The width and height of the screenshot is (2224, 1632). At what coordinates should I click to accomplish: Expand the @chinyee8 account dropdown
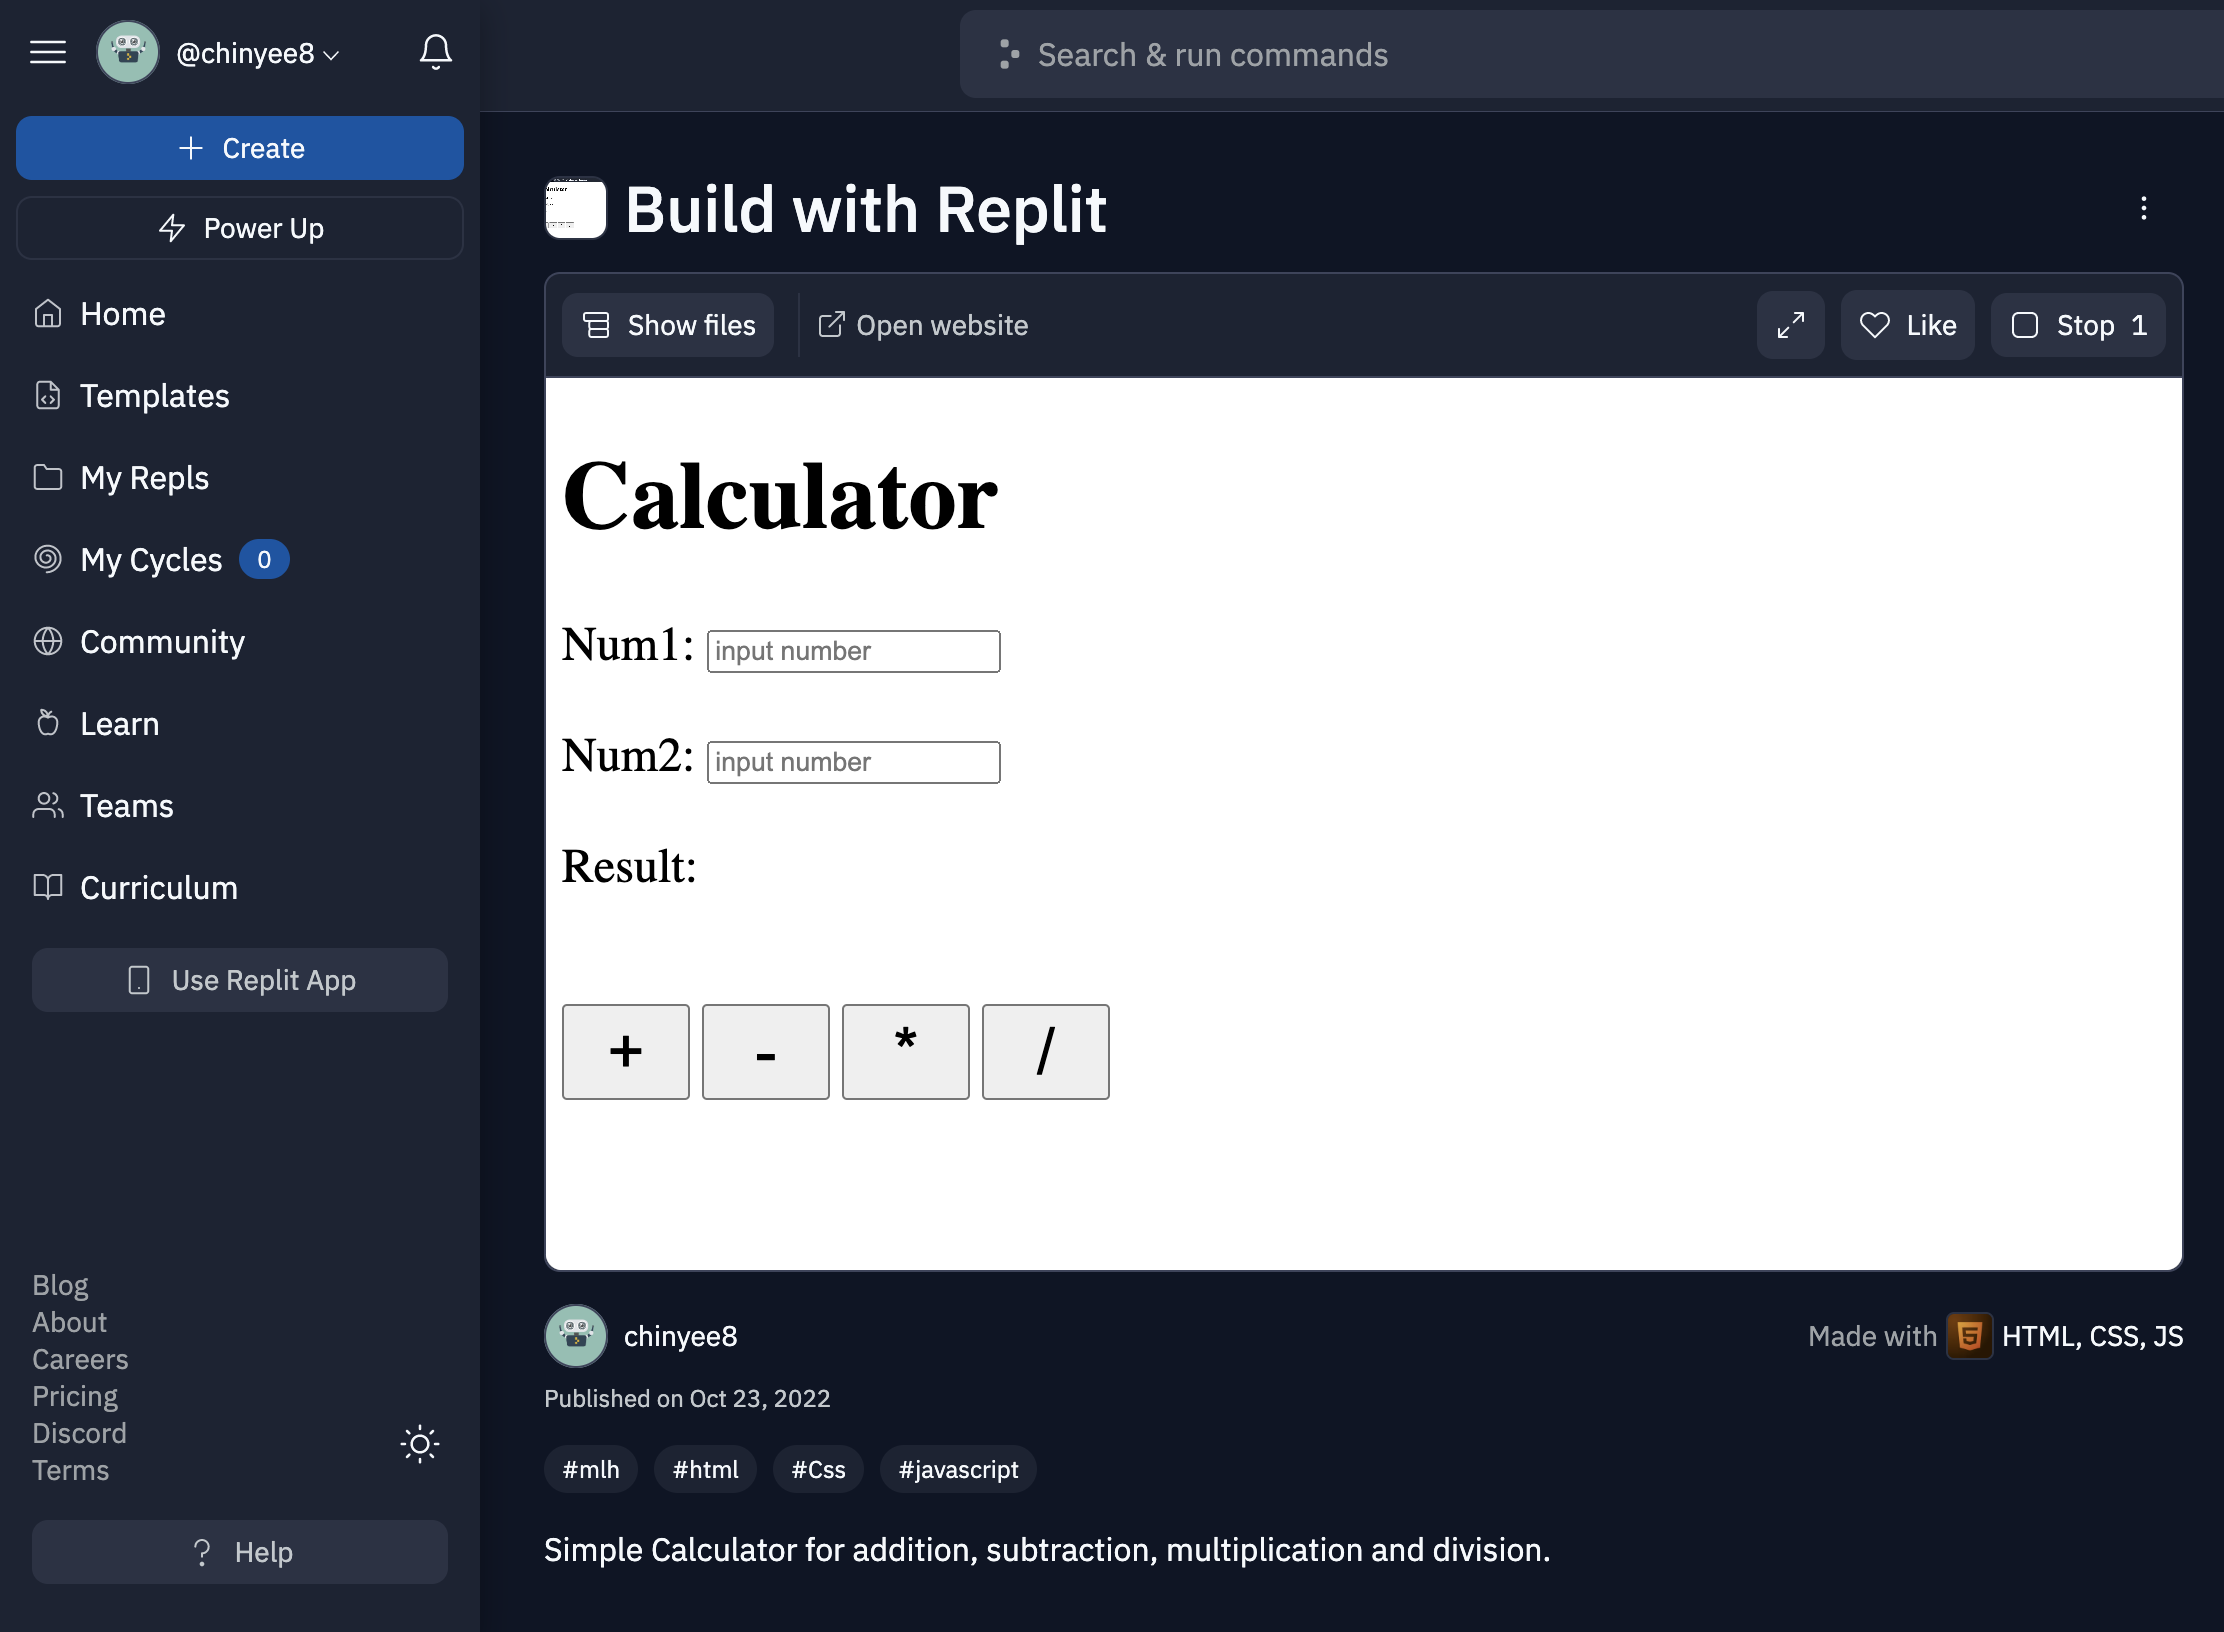click(258, 53)
